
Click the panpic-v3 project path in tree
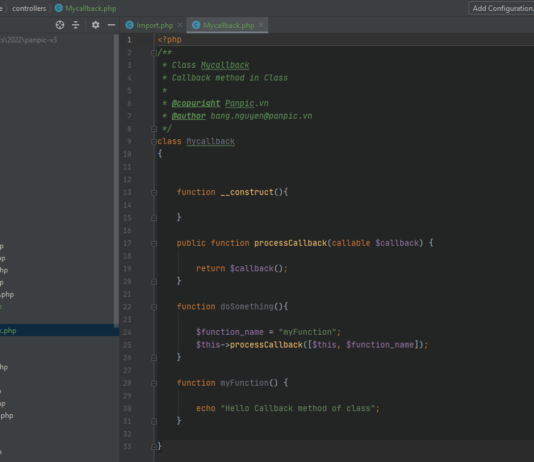tap(29, 40)
